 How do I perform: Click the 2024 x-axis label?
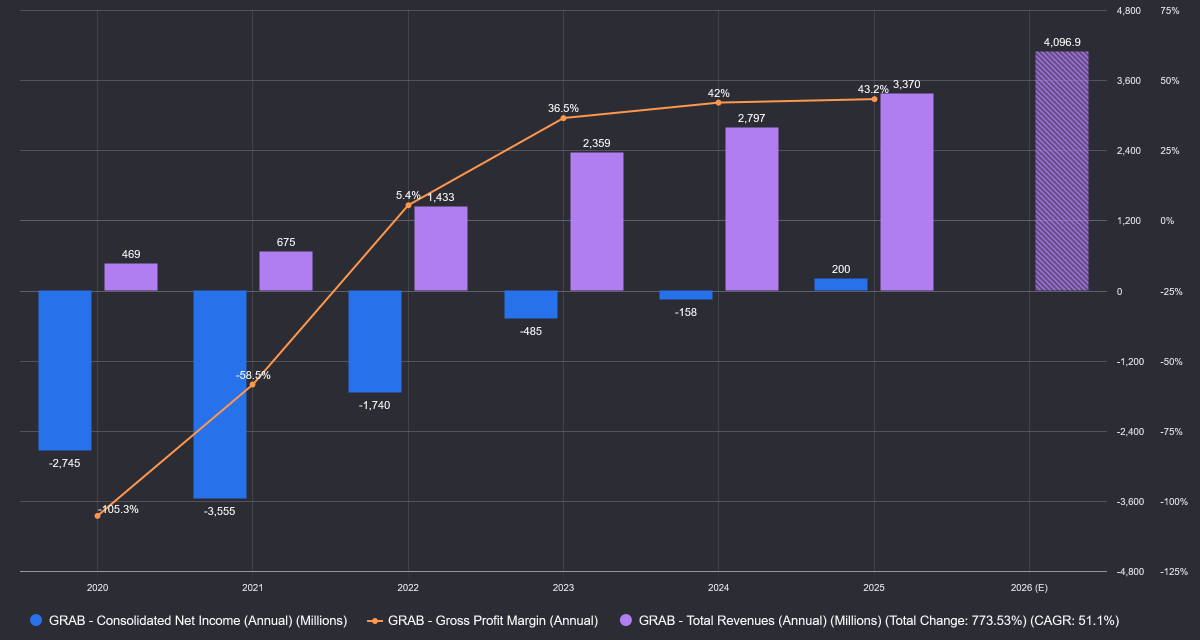click(x=719, y=588)
